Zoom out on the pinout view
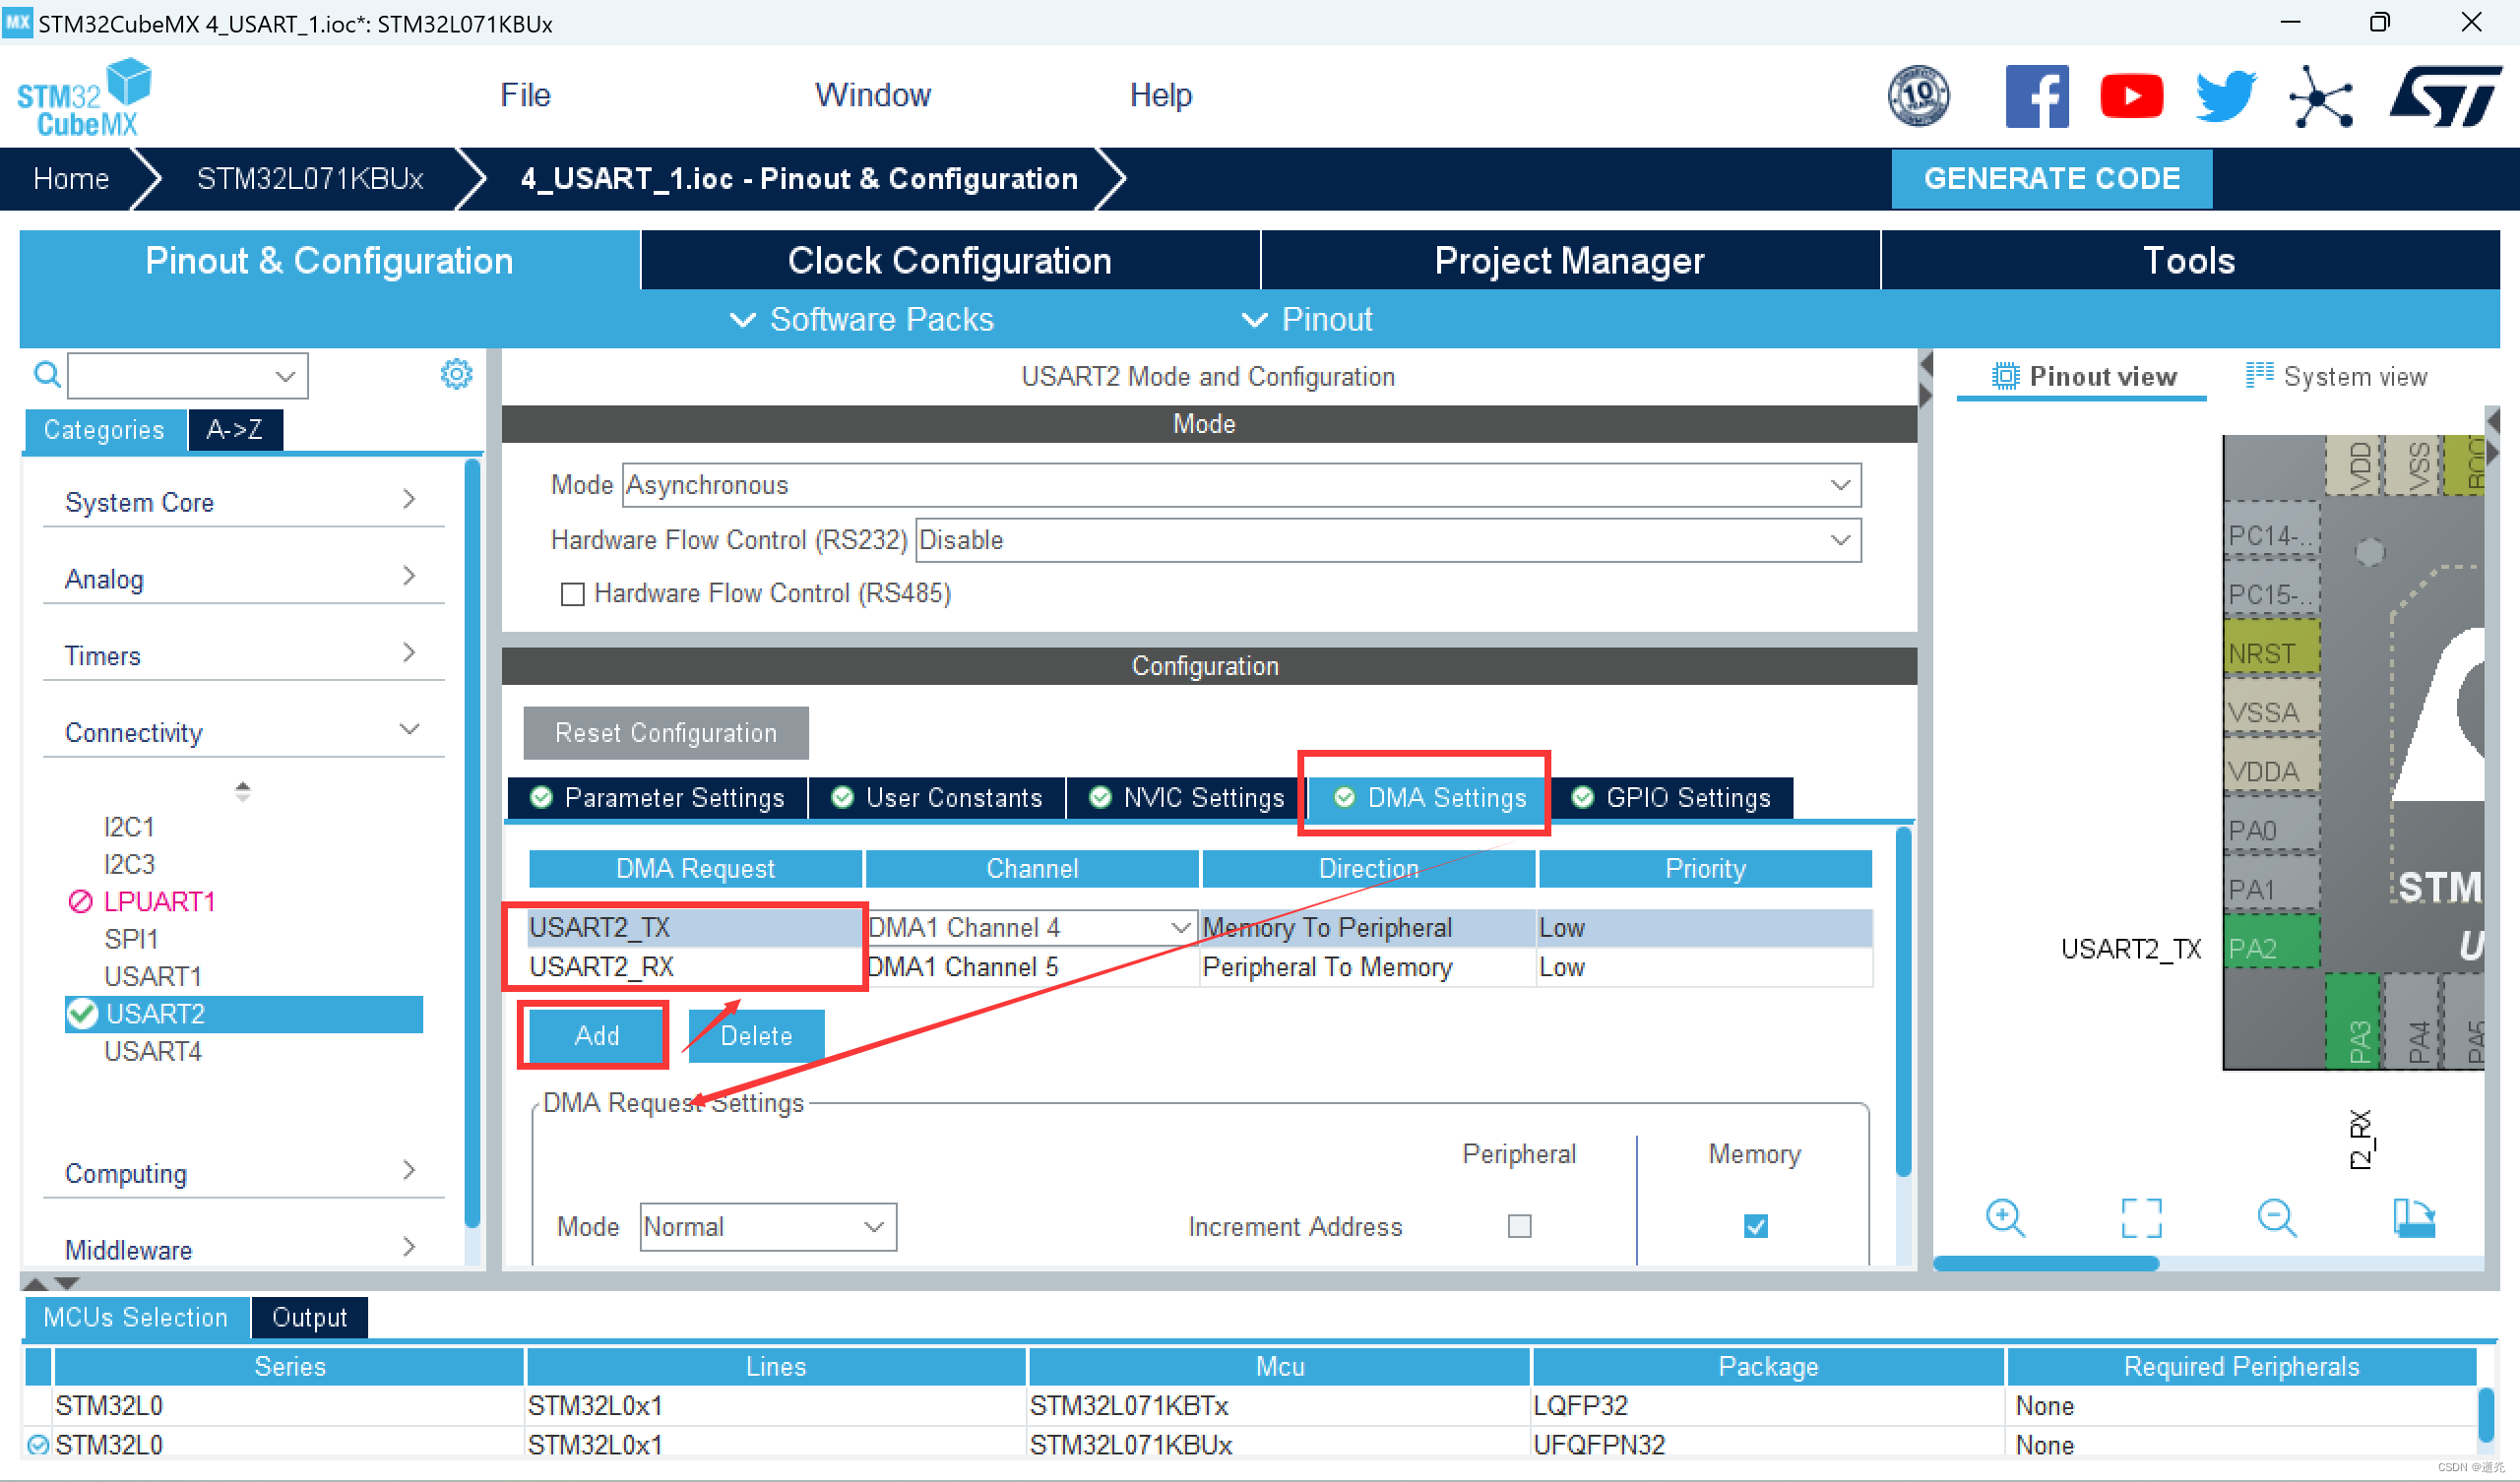The height and width of the screenshot is (1482, 2520). (x=2277, y=1218)
